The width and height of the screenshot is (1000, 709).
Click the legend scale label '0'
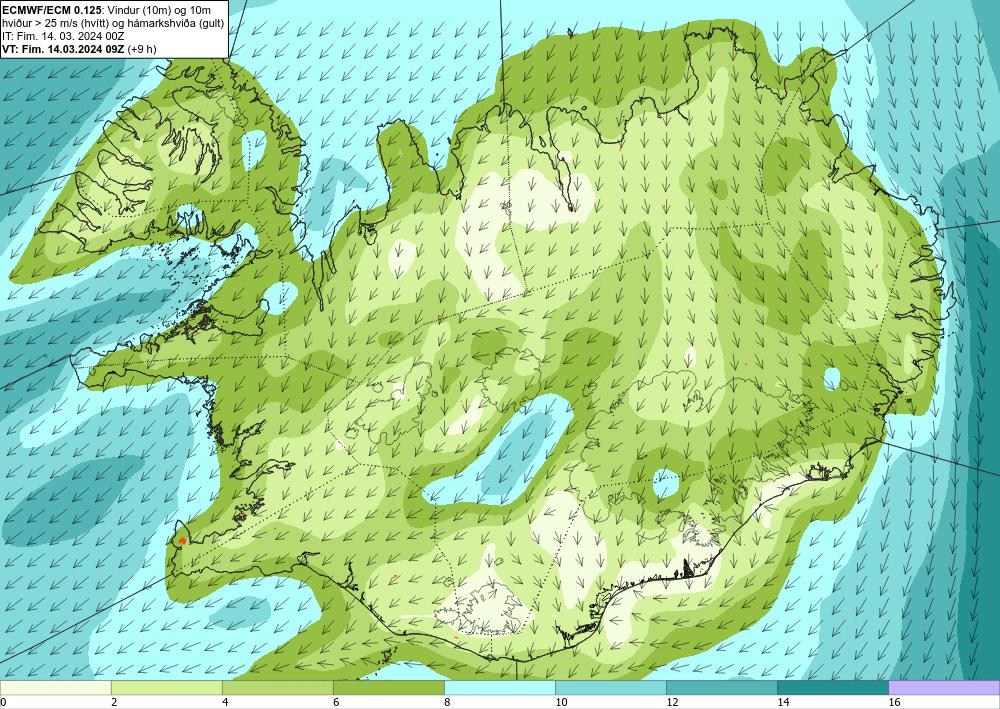tap(3, 702)
